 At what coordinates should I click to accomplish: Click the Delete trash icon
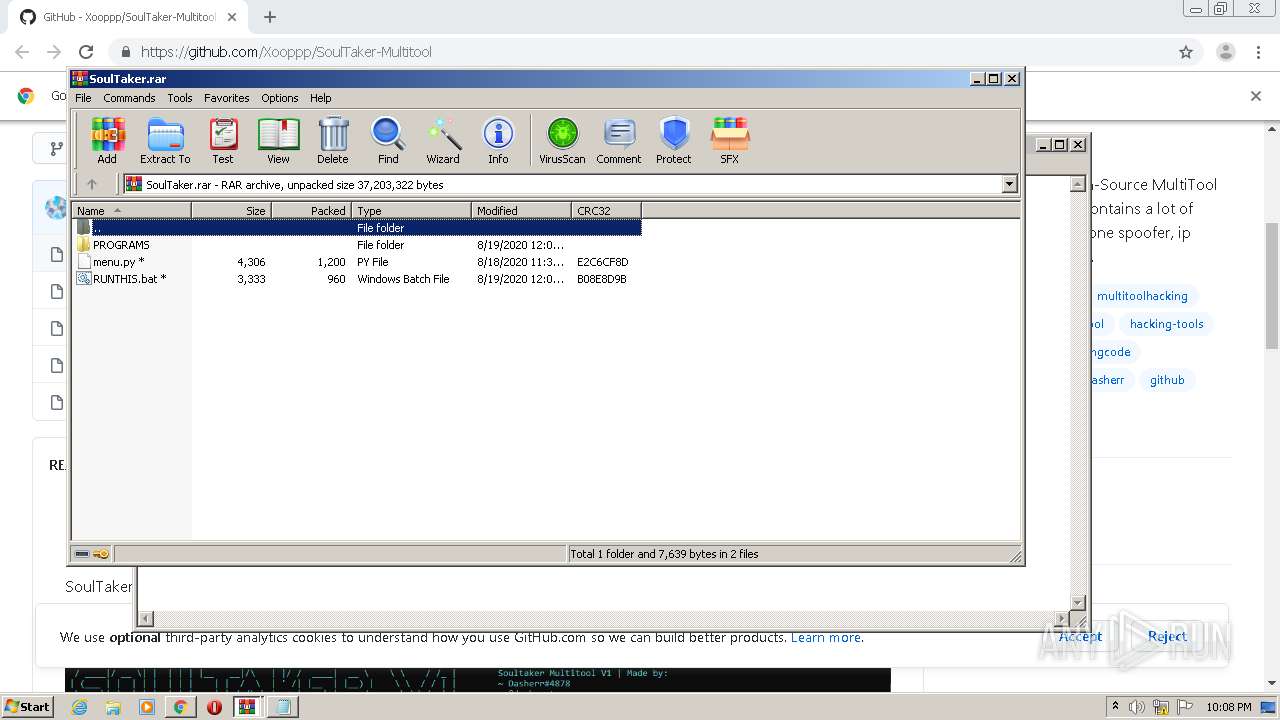click(x=333, y=140)
